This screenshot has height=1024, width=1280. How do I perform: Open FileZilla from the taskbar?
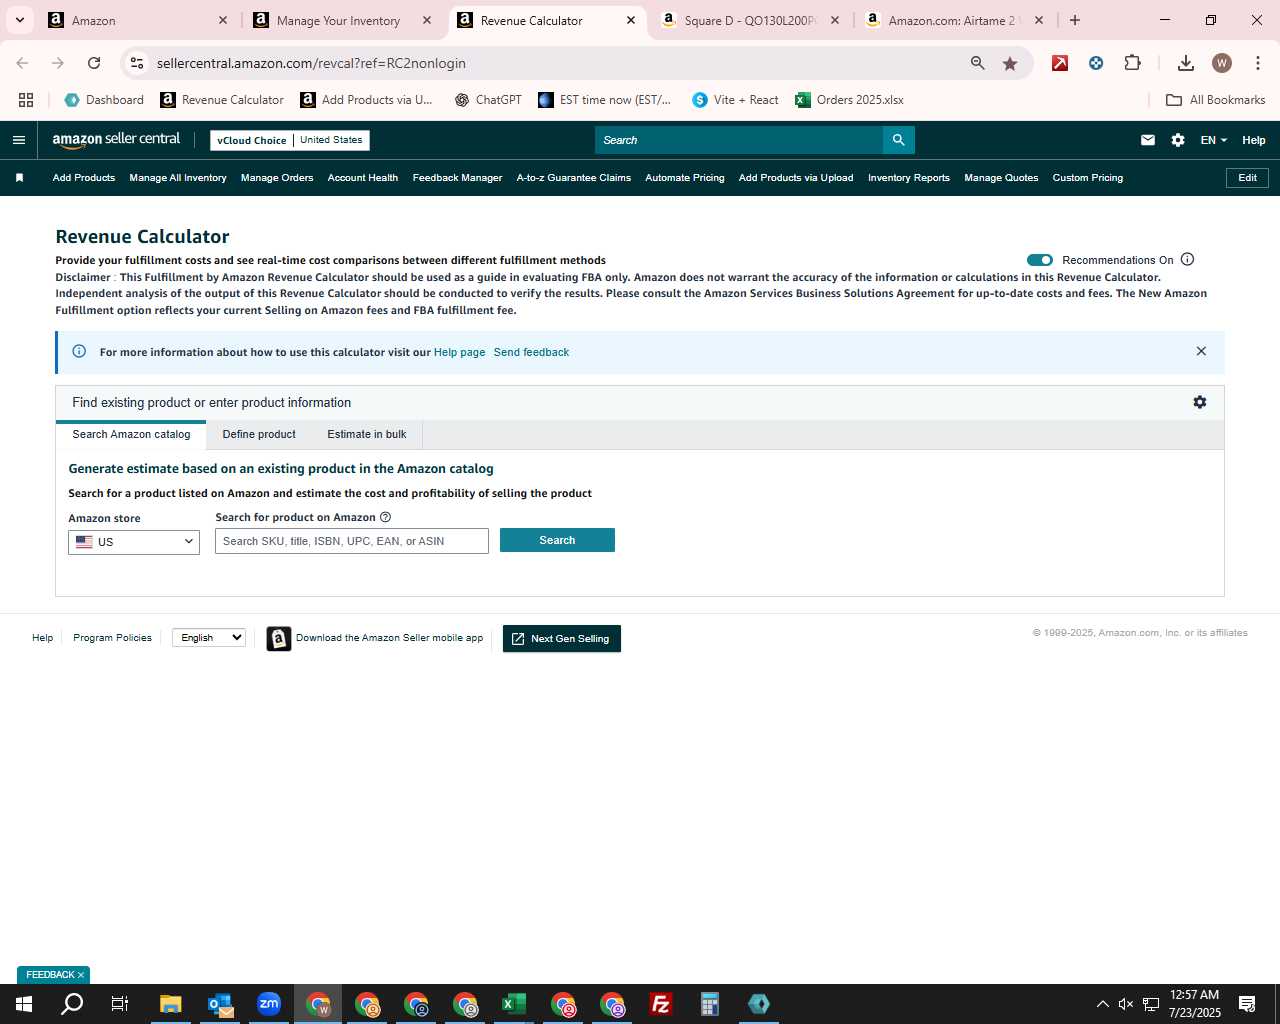(661, 1004)
